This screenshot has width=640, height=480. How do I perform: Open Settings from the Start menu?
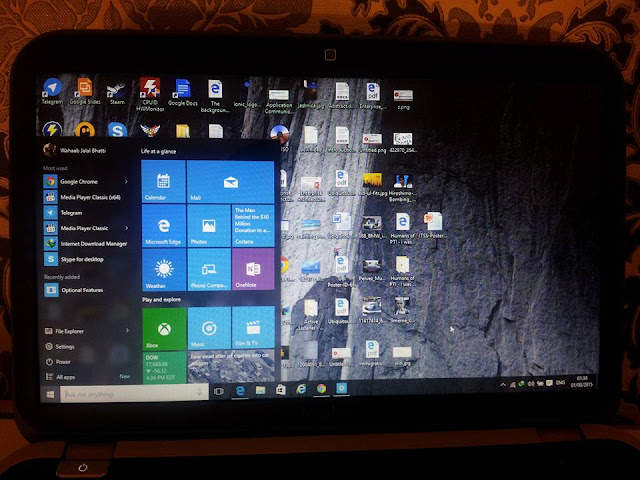pos(60,347)
